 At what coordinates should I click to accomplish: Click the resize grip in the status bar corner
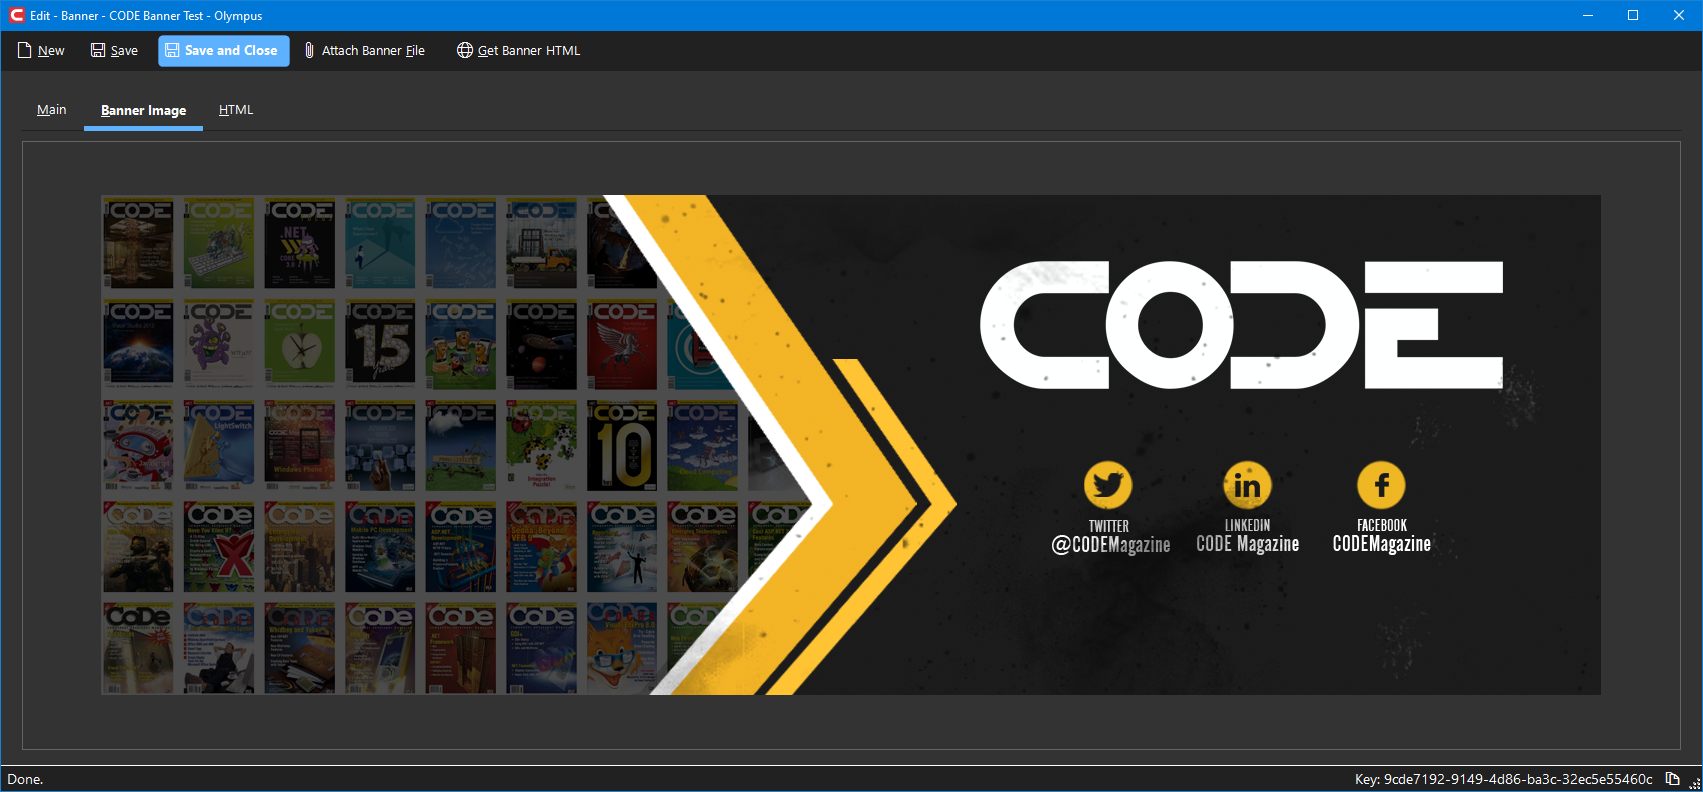[1694, 783]
